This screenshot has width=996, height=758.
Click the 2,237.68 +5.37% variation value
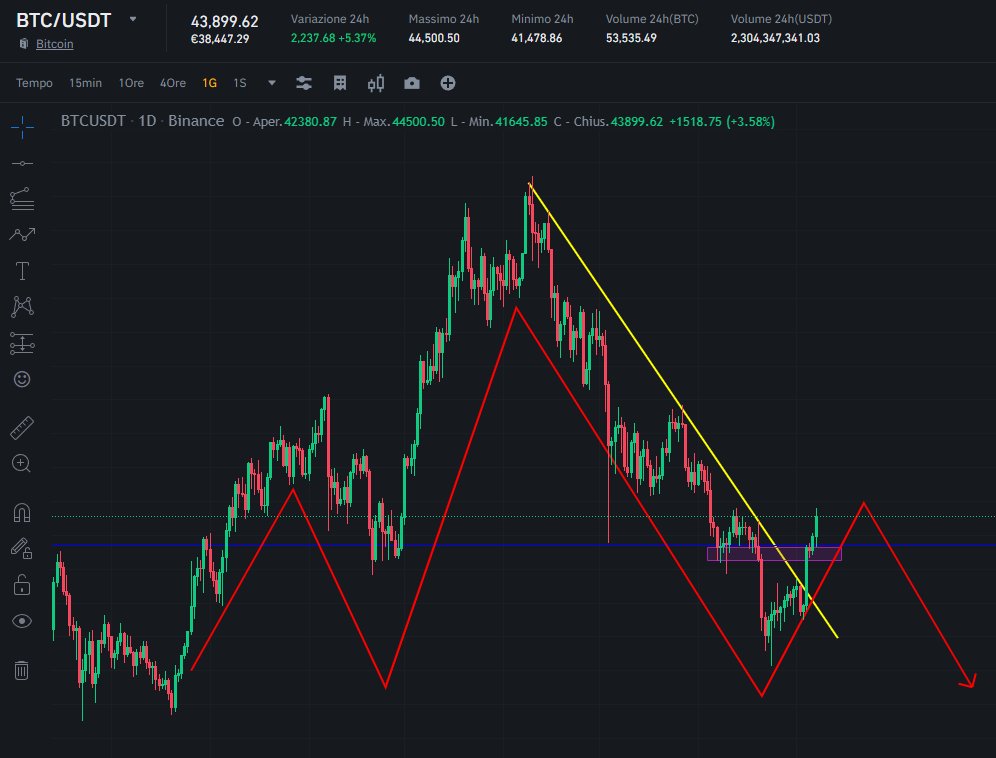point(333,38)
